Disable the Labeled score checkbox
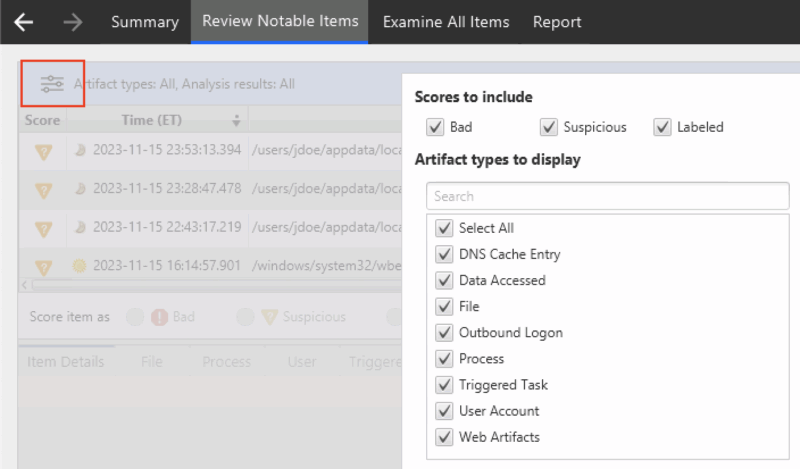The image size is (800, 469). [x=662, y=127]
